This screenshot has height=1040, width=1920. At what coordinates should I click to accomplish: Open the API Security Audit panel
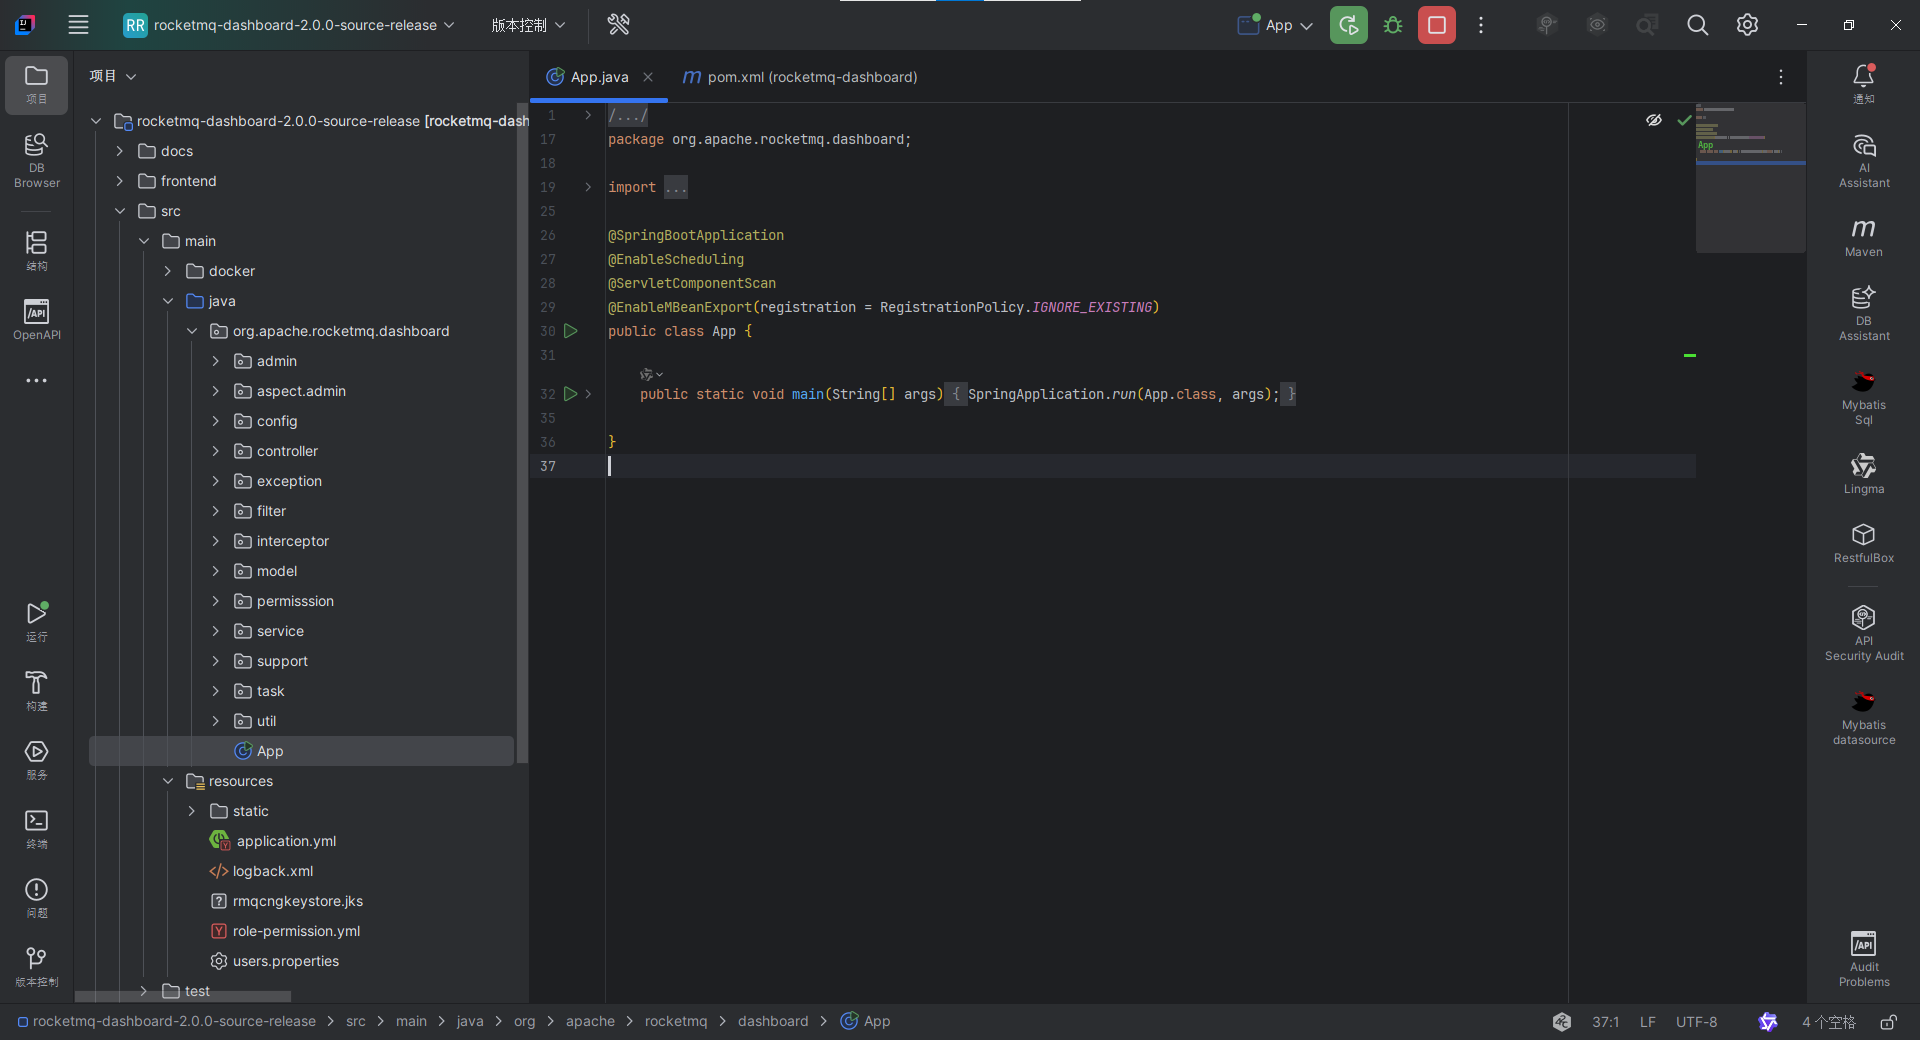click(x=1862, y=629)
